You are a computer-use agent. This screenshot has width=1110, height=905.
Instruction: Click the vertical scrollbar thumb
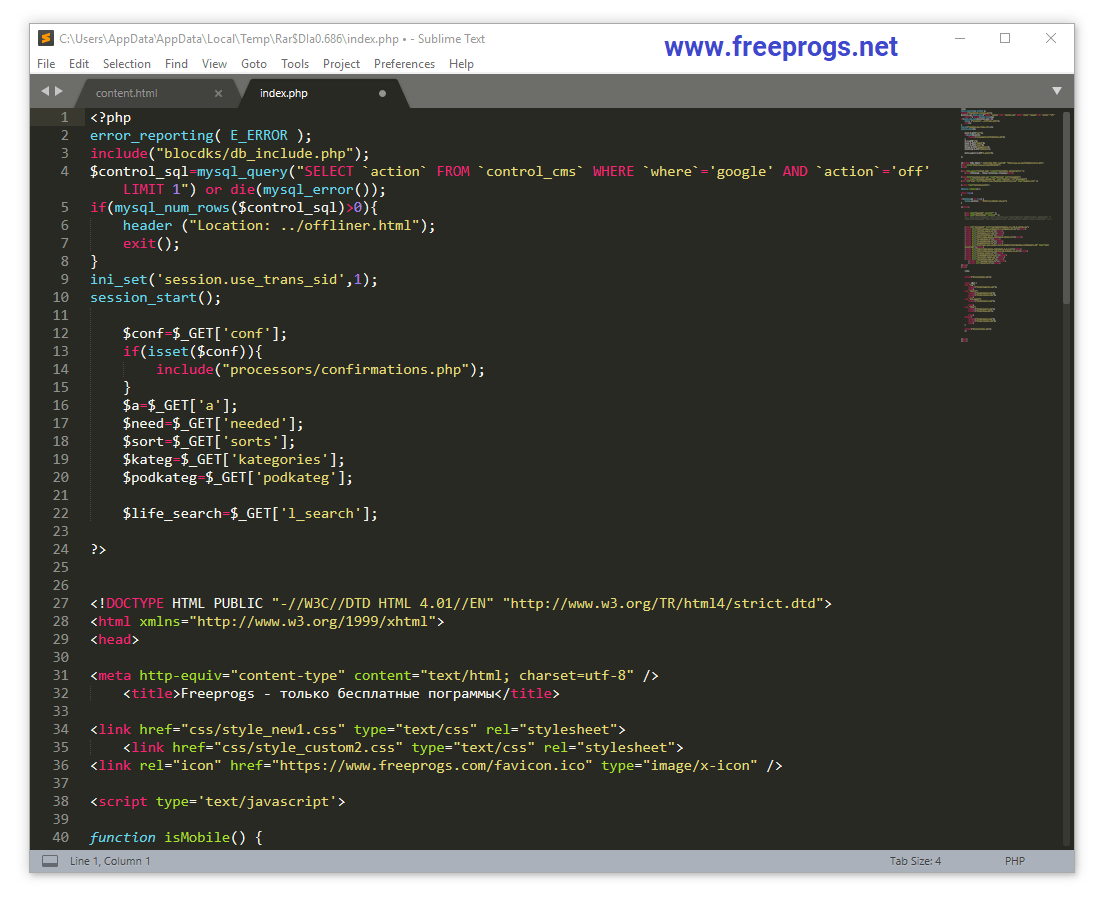coord(1066,207)
